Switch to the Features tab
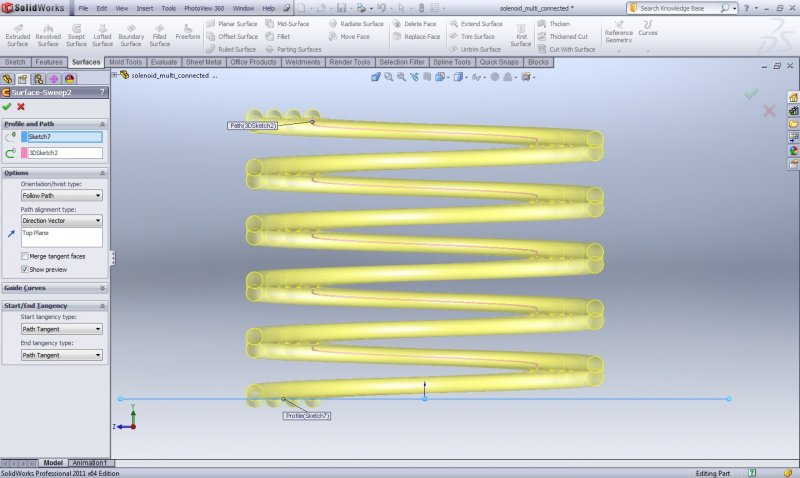 [48, 62]
